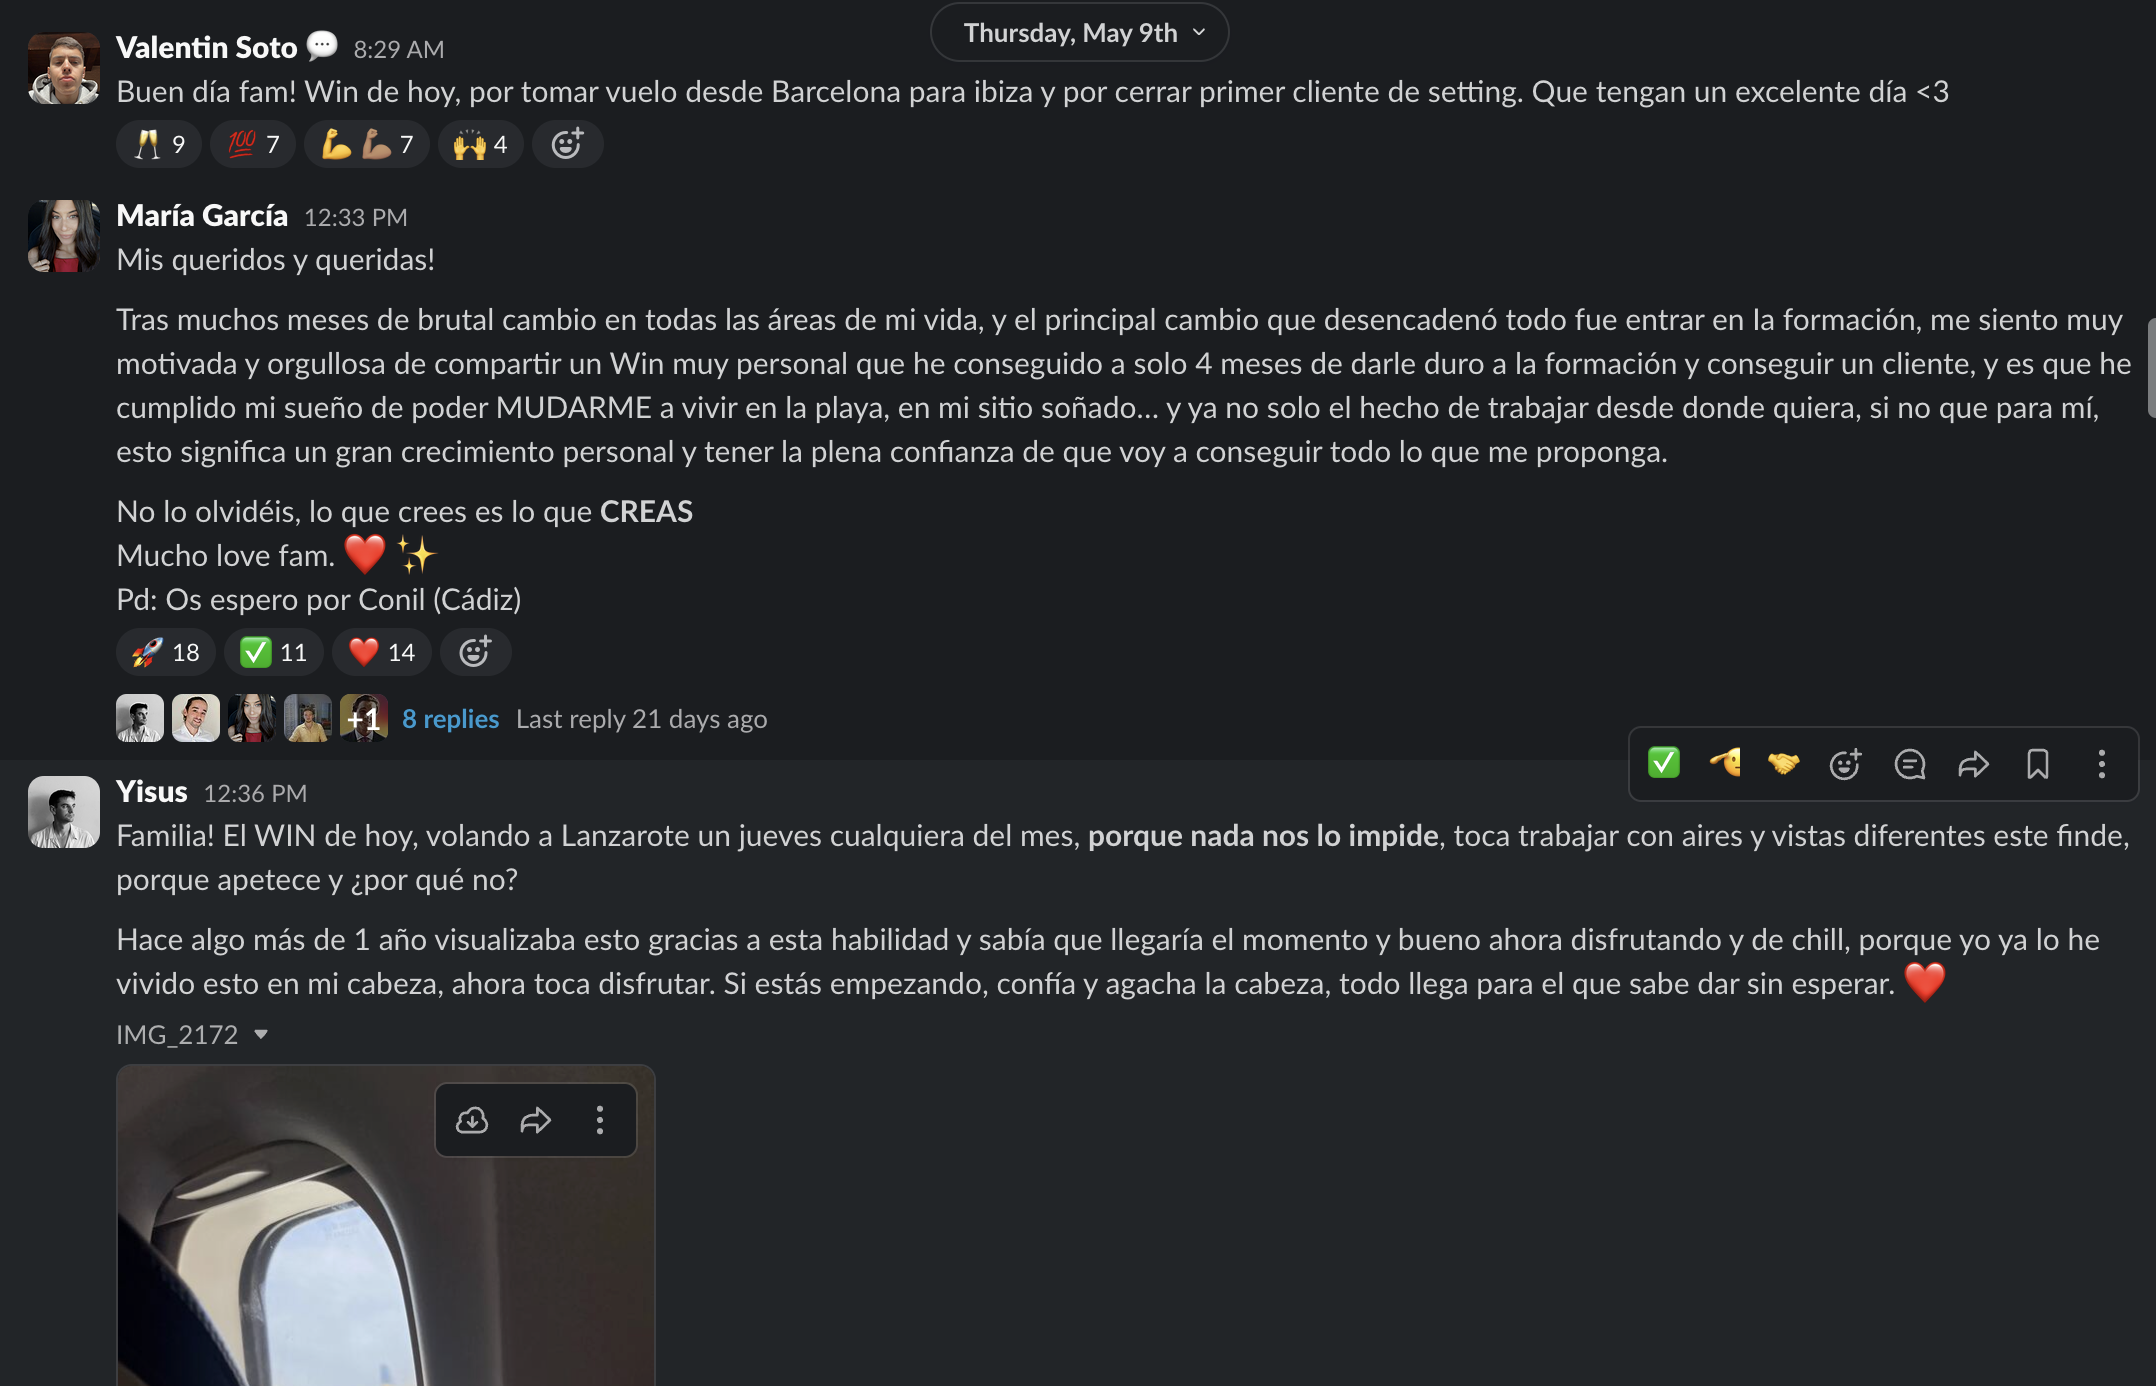
Task: Toggle the 100 reaction with 7
Action: click(252, 144)
